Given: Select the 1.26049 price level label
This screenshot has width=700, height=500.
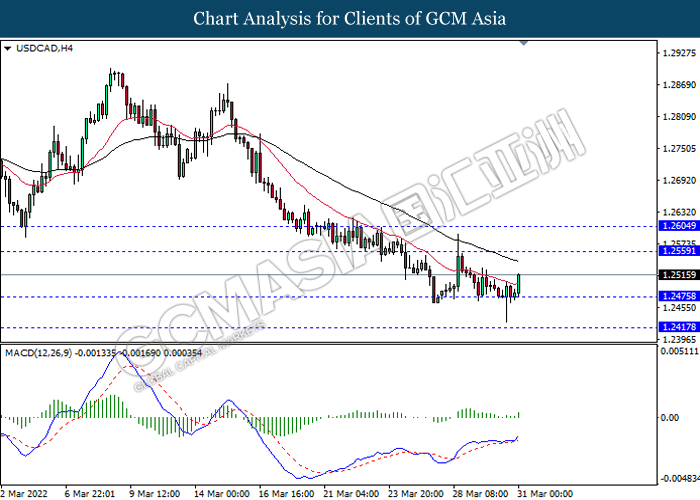Looking at the screenshot, I should (x=679, y=226).
